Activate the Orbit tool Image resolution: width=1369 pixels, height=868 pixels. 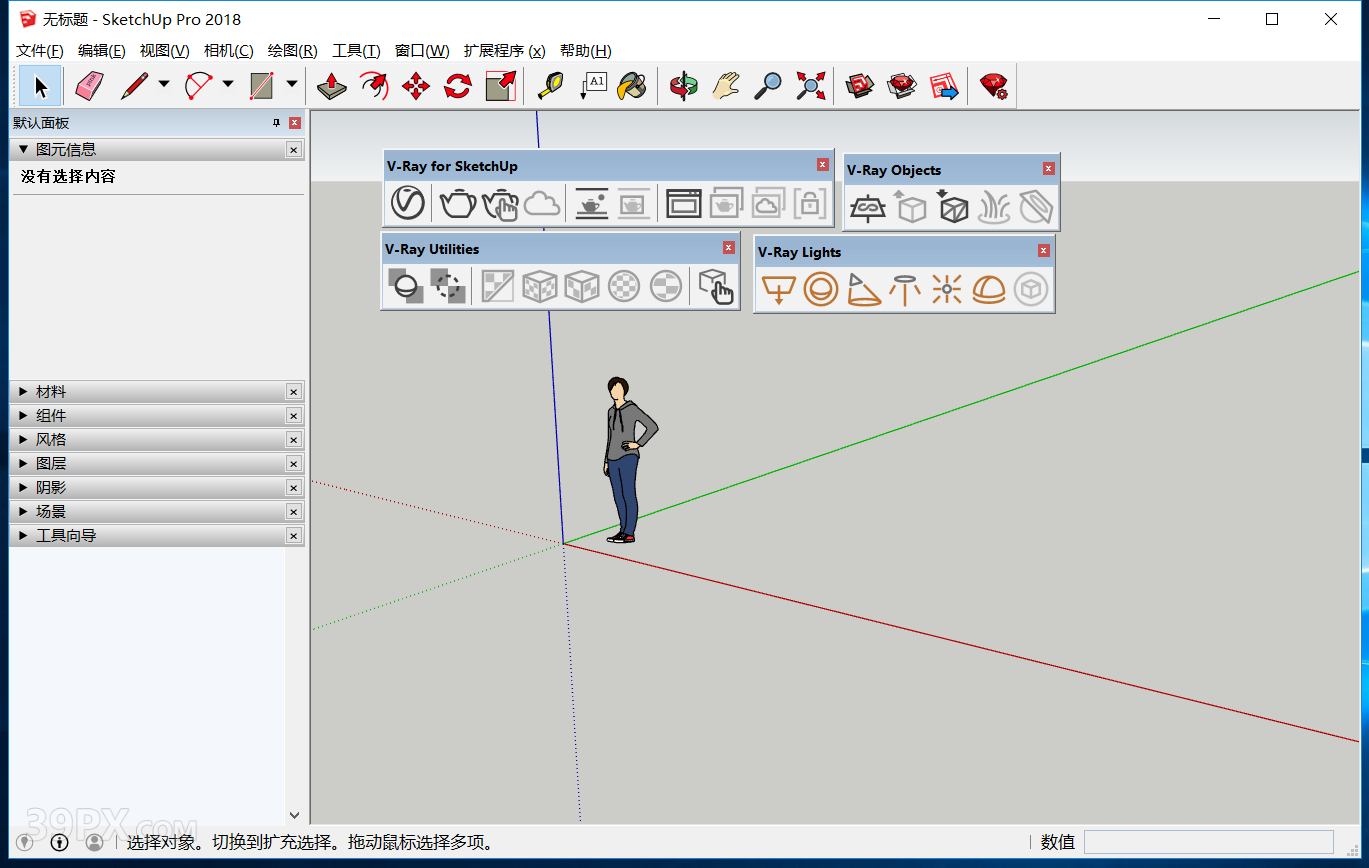[683, 86]
